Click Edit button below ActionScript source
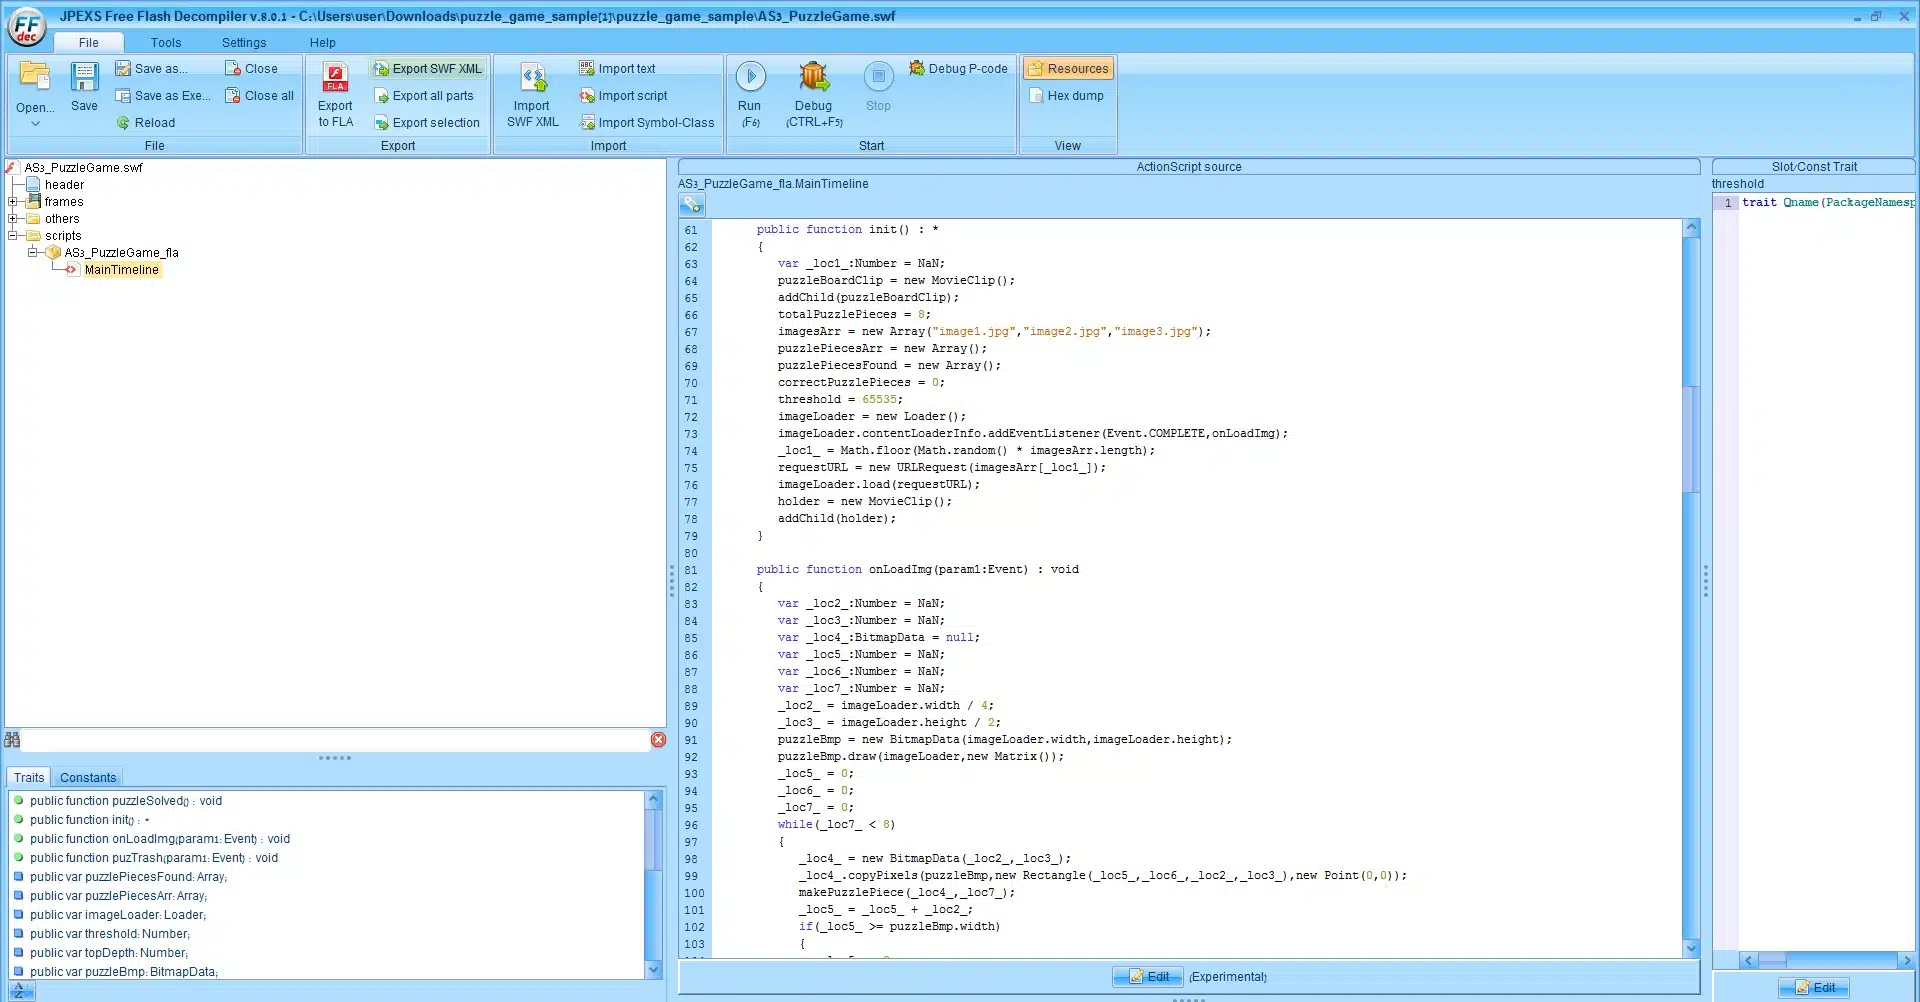Image resolution: width=1920 pixels, height=1002 pixels. tap(1148, 977)
